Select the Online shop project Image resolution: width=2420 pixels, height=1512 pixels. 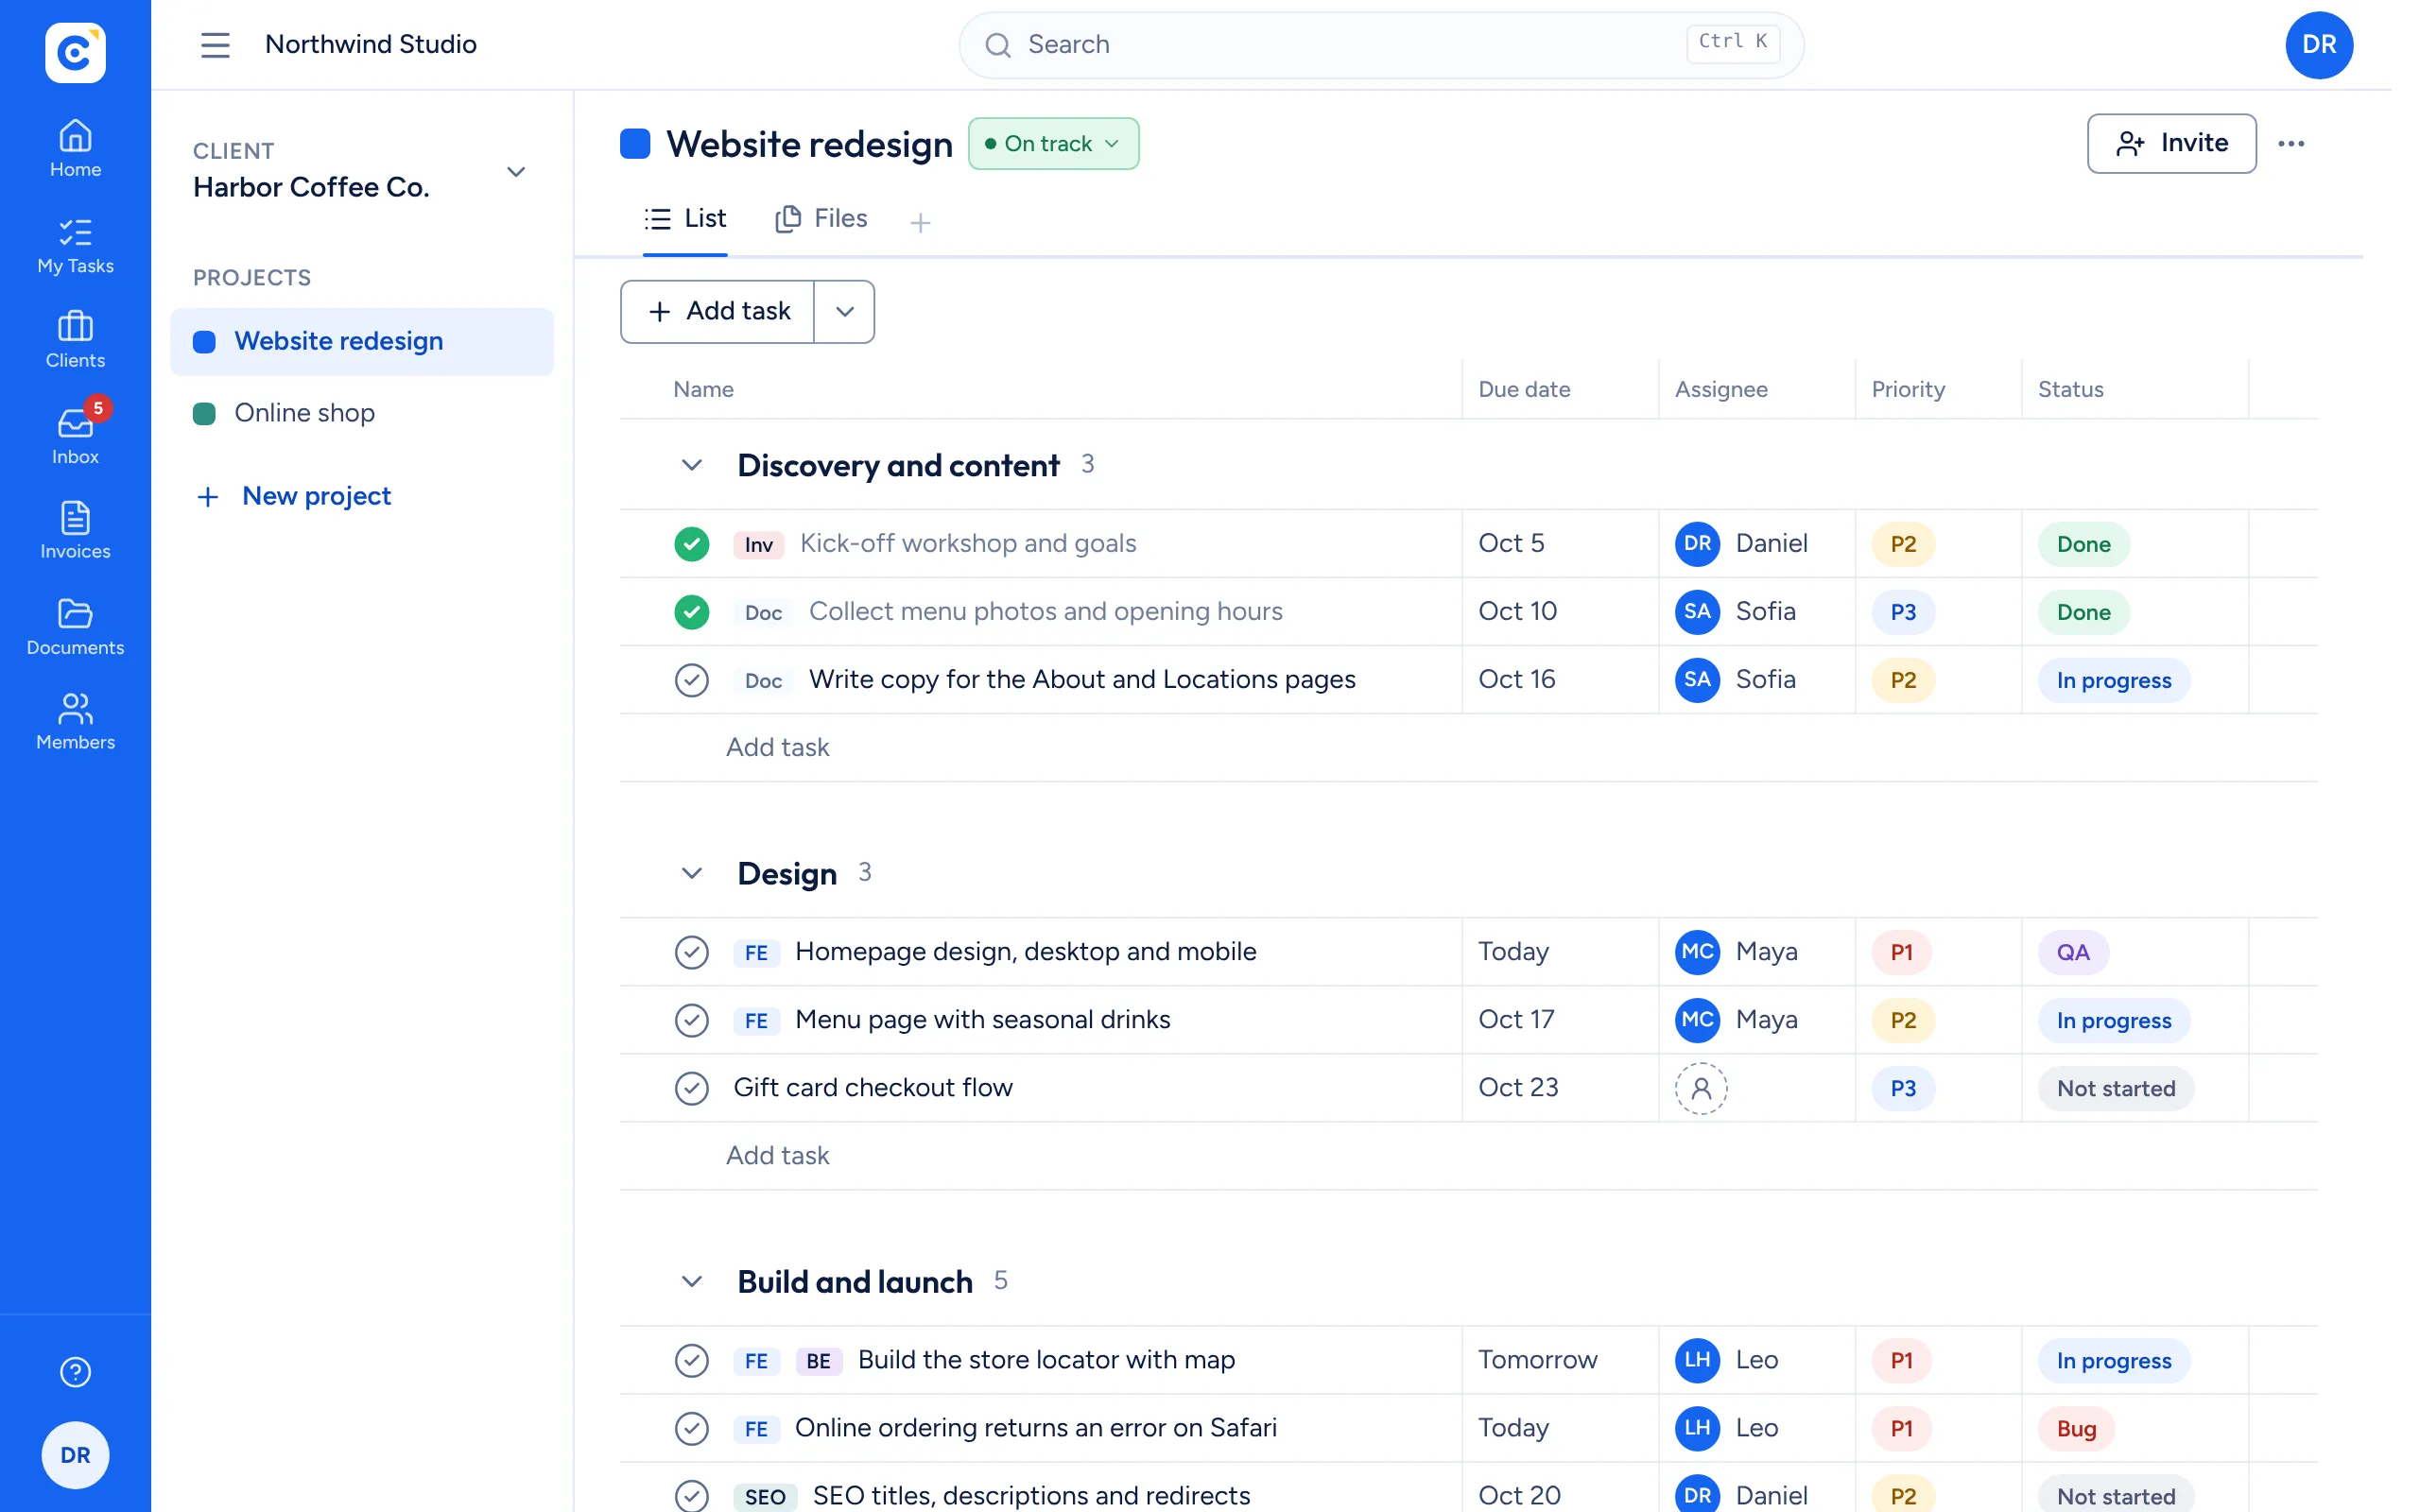tap(361, 413)
